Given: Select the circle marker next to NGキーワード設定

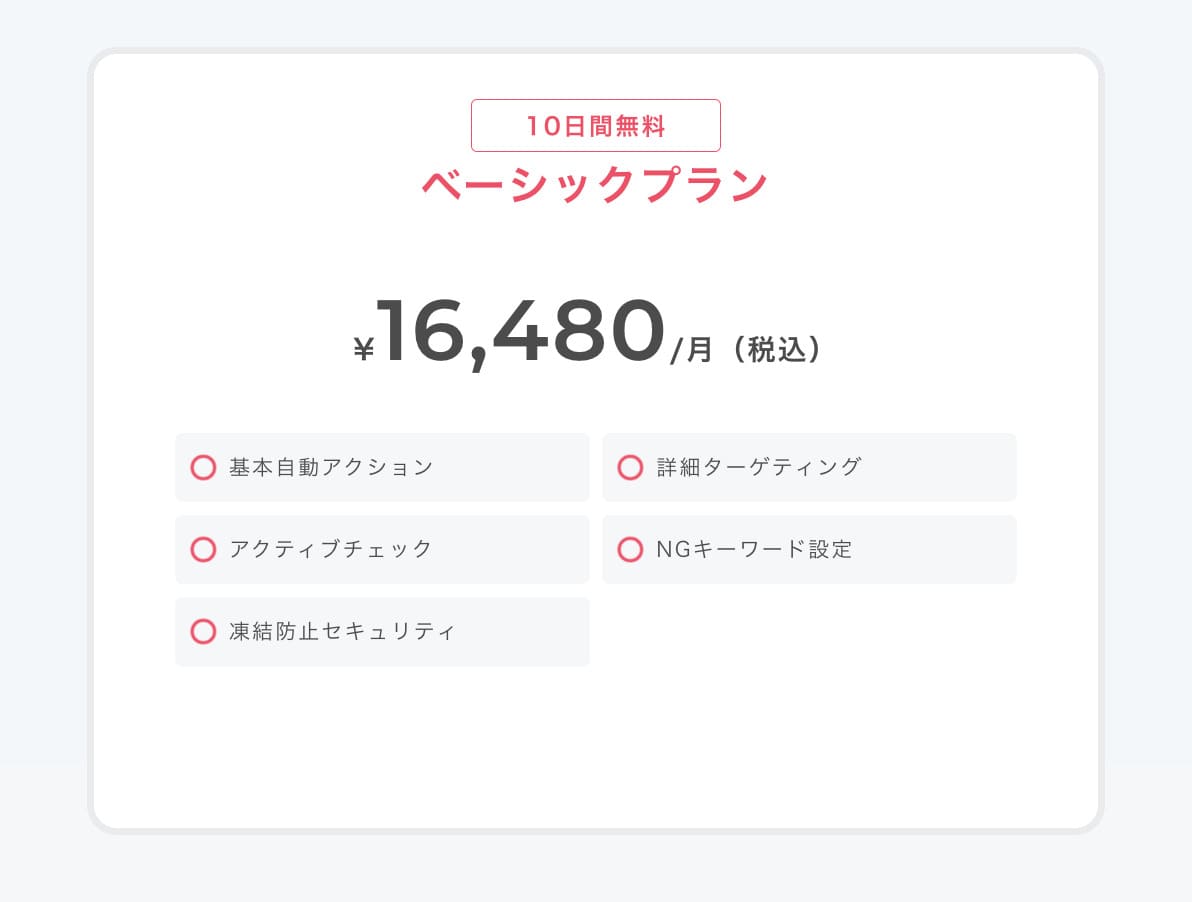Looking at the screenshot, I should (x=630, y=549).
